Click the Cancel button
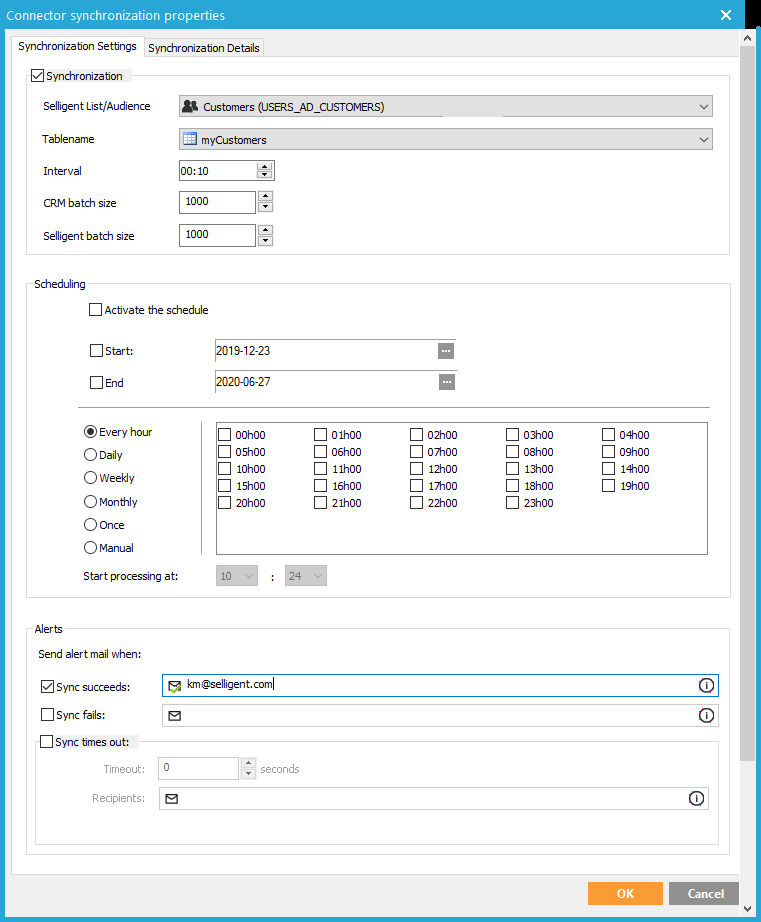The width and height of the screenshot is (761, 922). click(705, 893)
